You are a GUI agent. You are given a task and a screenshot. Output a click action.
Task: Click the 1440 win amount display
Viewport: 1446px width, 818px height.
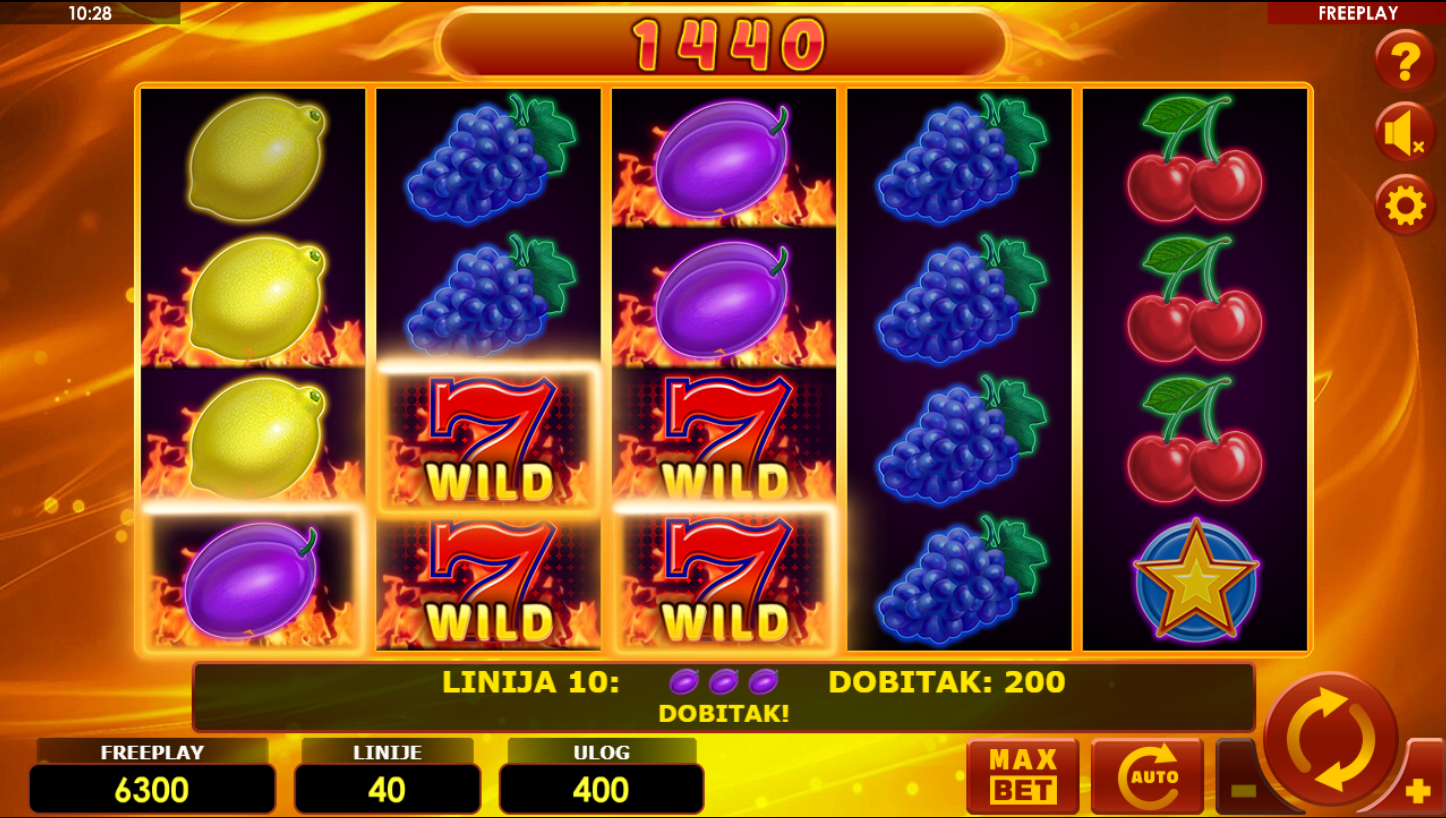point(723,45)
